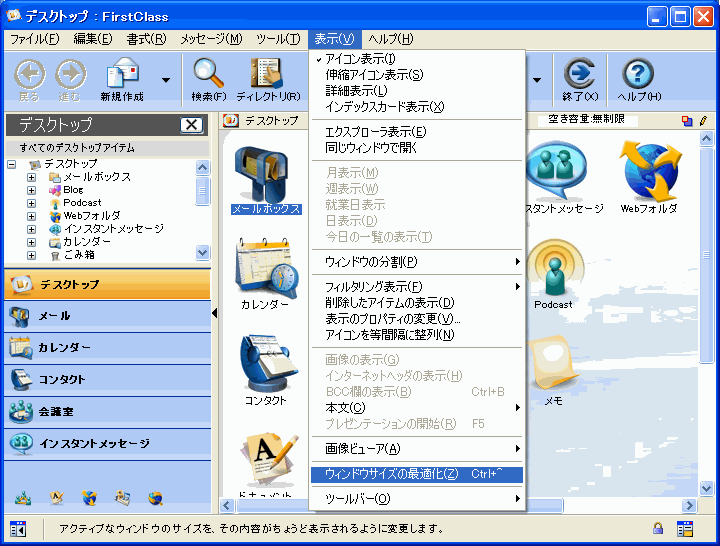The width and height of the screenshot is (720, 546).
Task: Close the デスクトップ side pane with X
Action: pyautogui.click(x=191, y=125)
